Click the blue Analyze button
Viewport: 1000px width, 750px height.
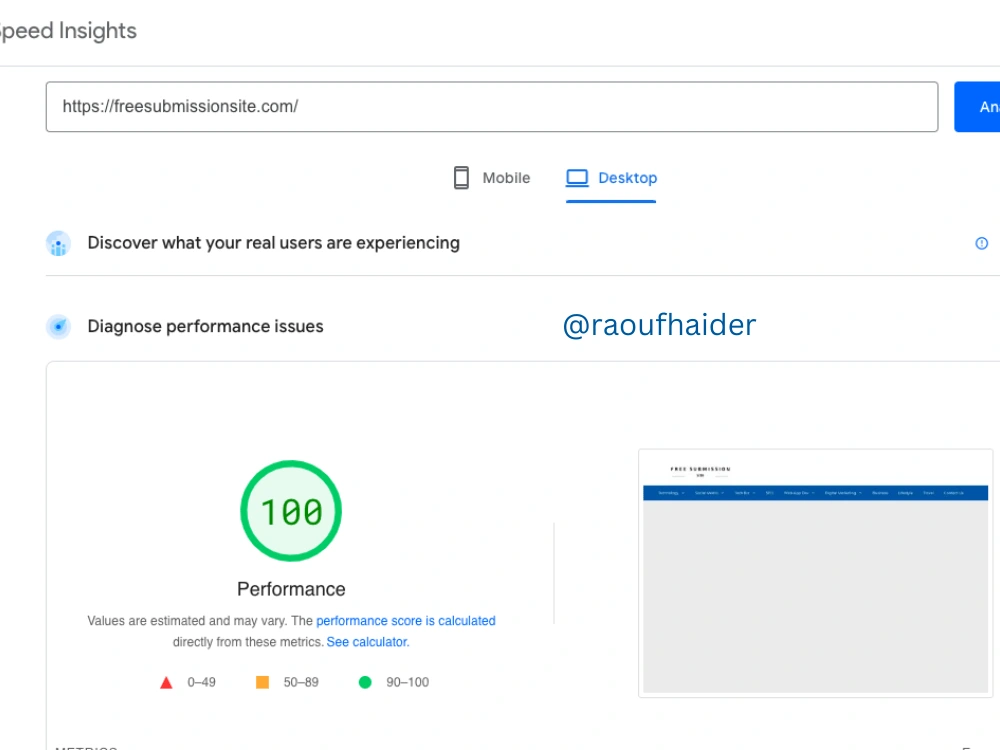(x=977, y=107)
